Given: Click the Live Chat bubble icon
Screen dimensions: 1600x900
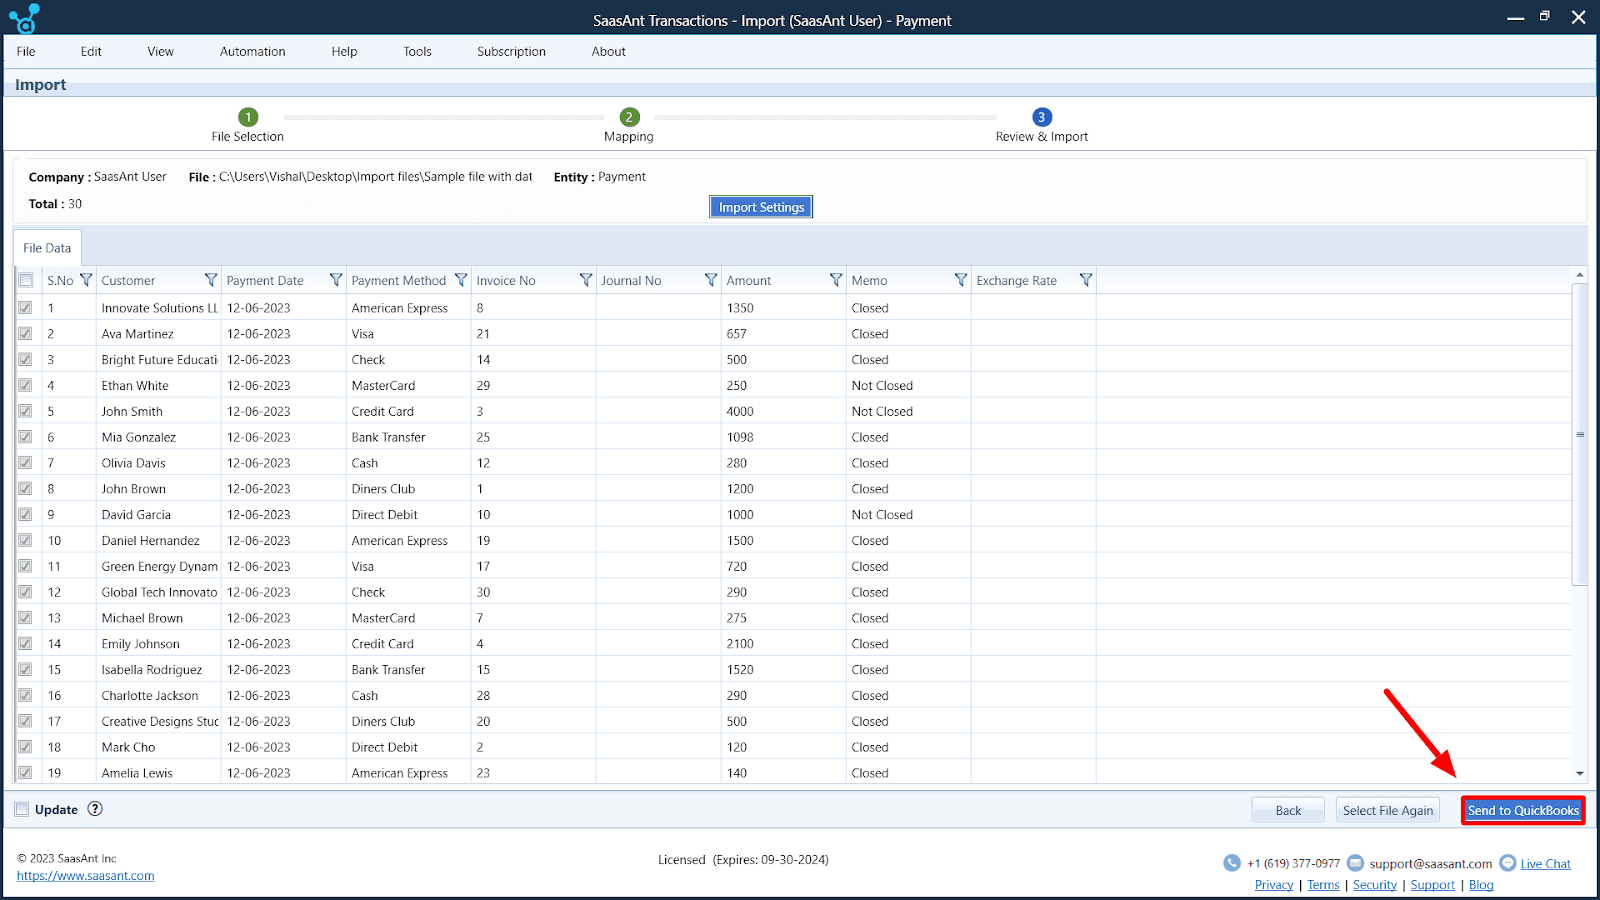Looking at the screenshot, I should [x=1508, y=863].
